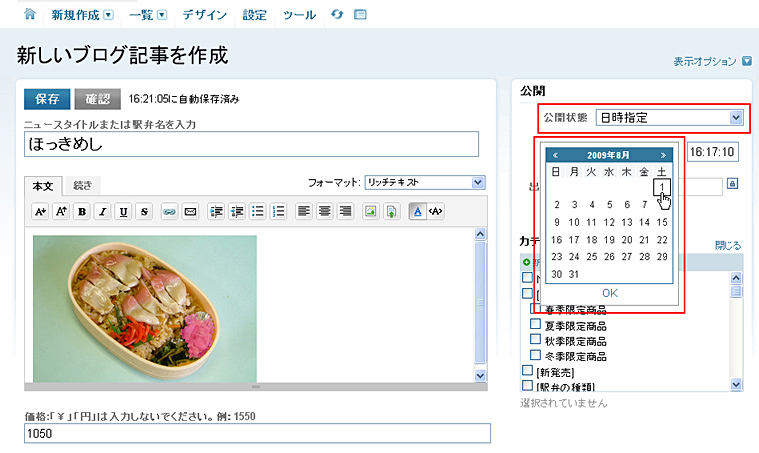Click the price input field containing 1050
The height and width of the screenshot is (453, 759).
(257, 433)
